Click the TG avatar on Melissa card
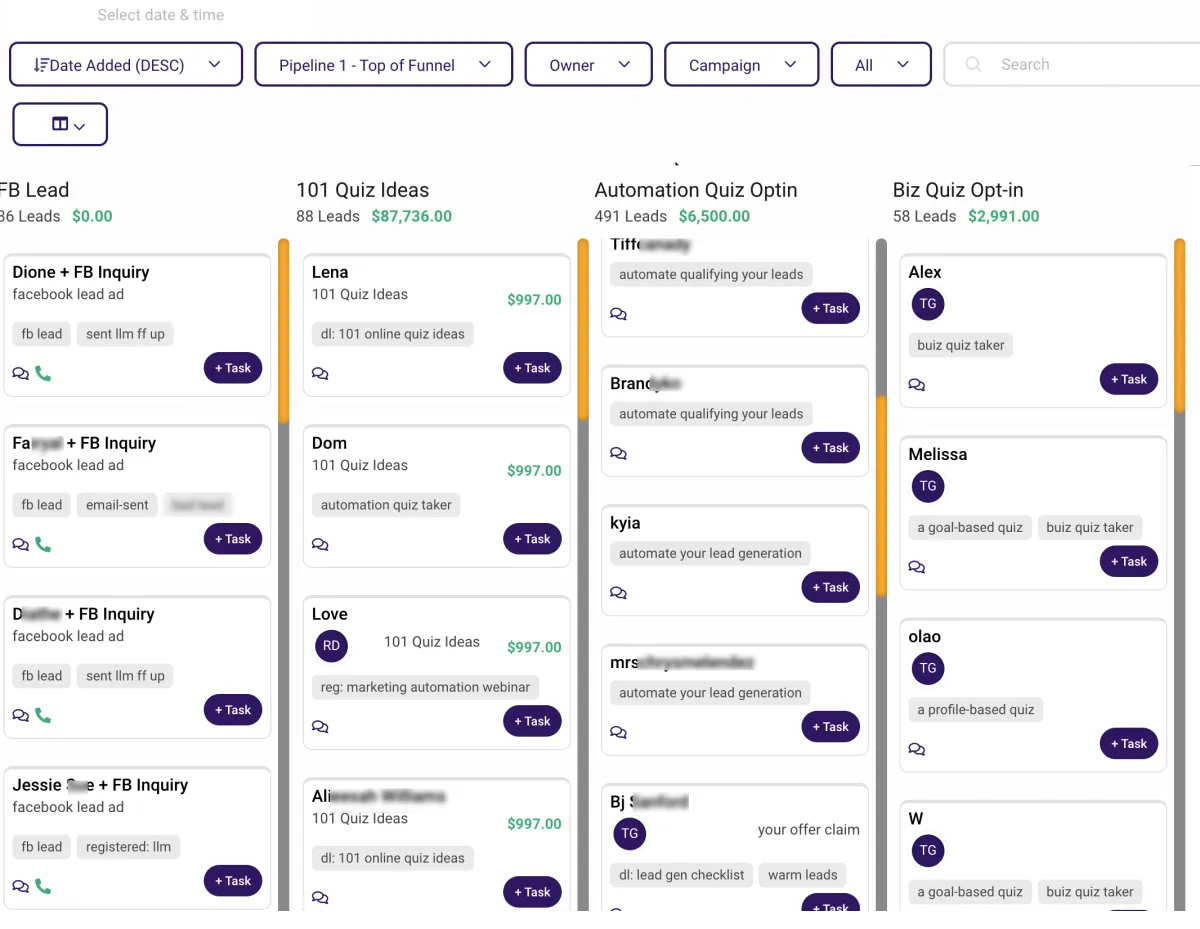 (x=928, y=486)
